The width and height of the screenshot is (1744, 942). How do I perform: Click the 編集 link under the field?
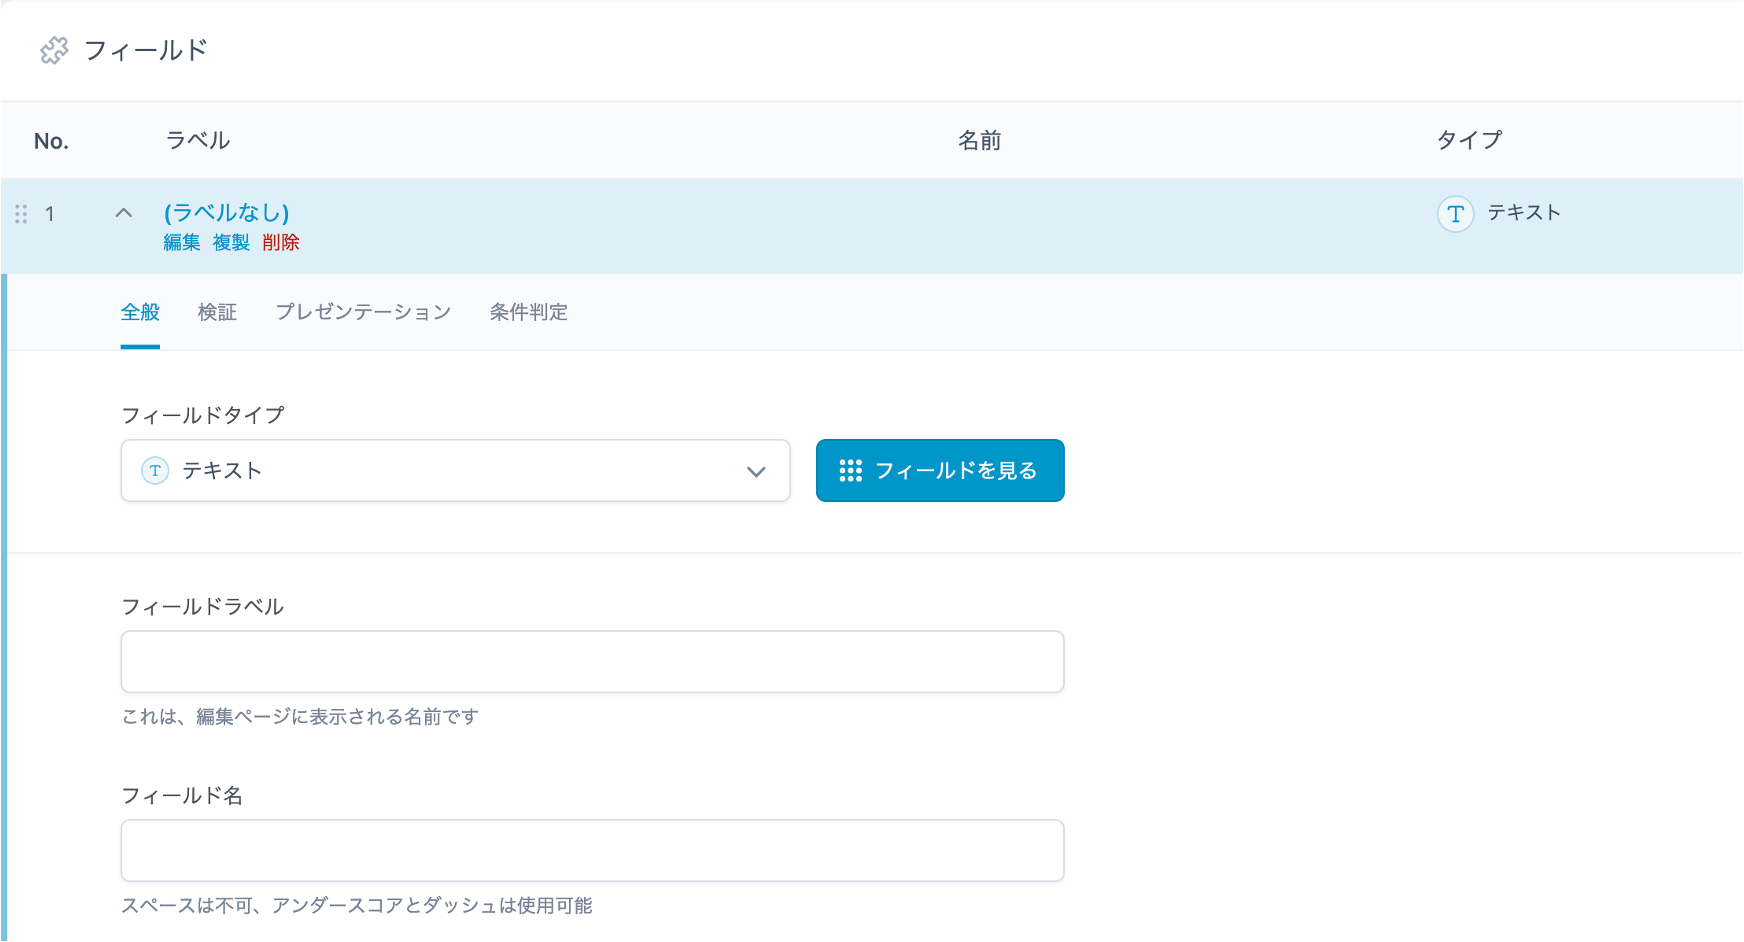pos(182,242)
